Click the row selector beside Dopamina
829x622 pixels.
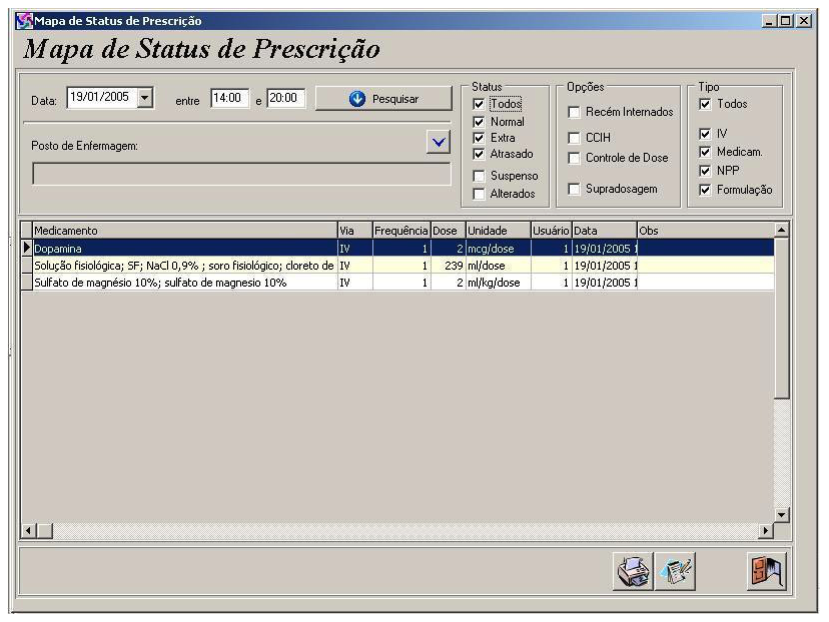(x=26, y=248)
